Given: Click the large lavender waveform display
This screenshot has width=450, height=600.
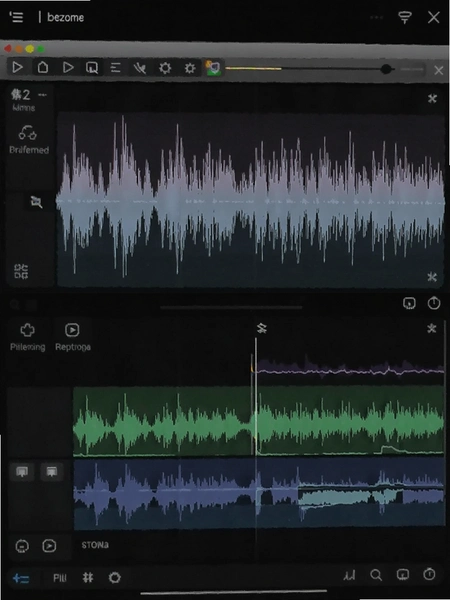Looking at the screenshot, I should [x=251, y=200].
